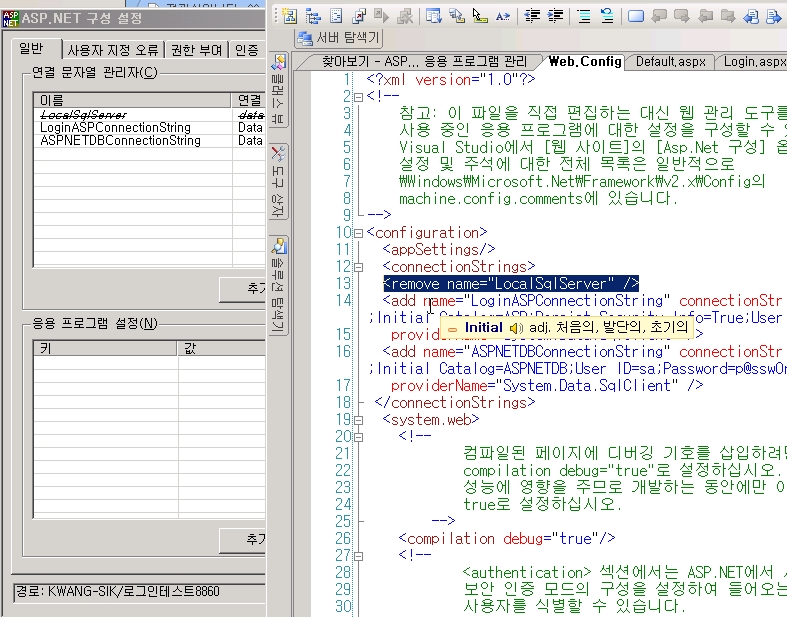Select the ASPNETDBConnectionString row
The width and height of the screenshot is (787, 617).
[149, 141]
